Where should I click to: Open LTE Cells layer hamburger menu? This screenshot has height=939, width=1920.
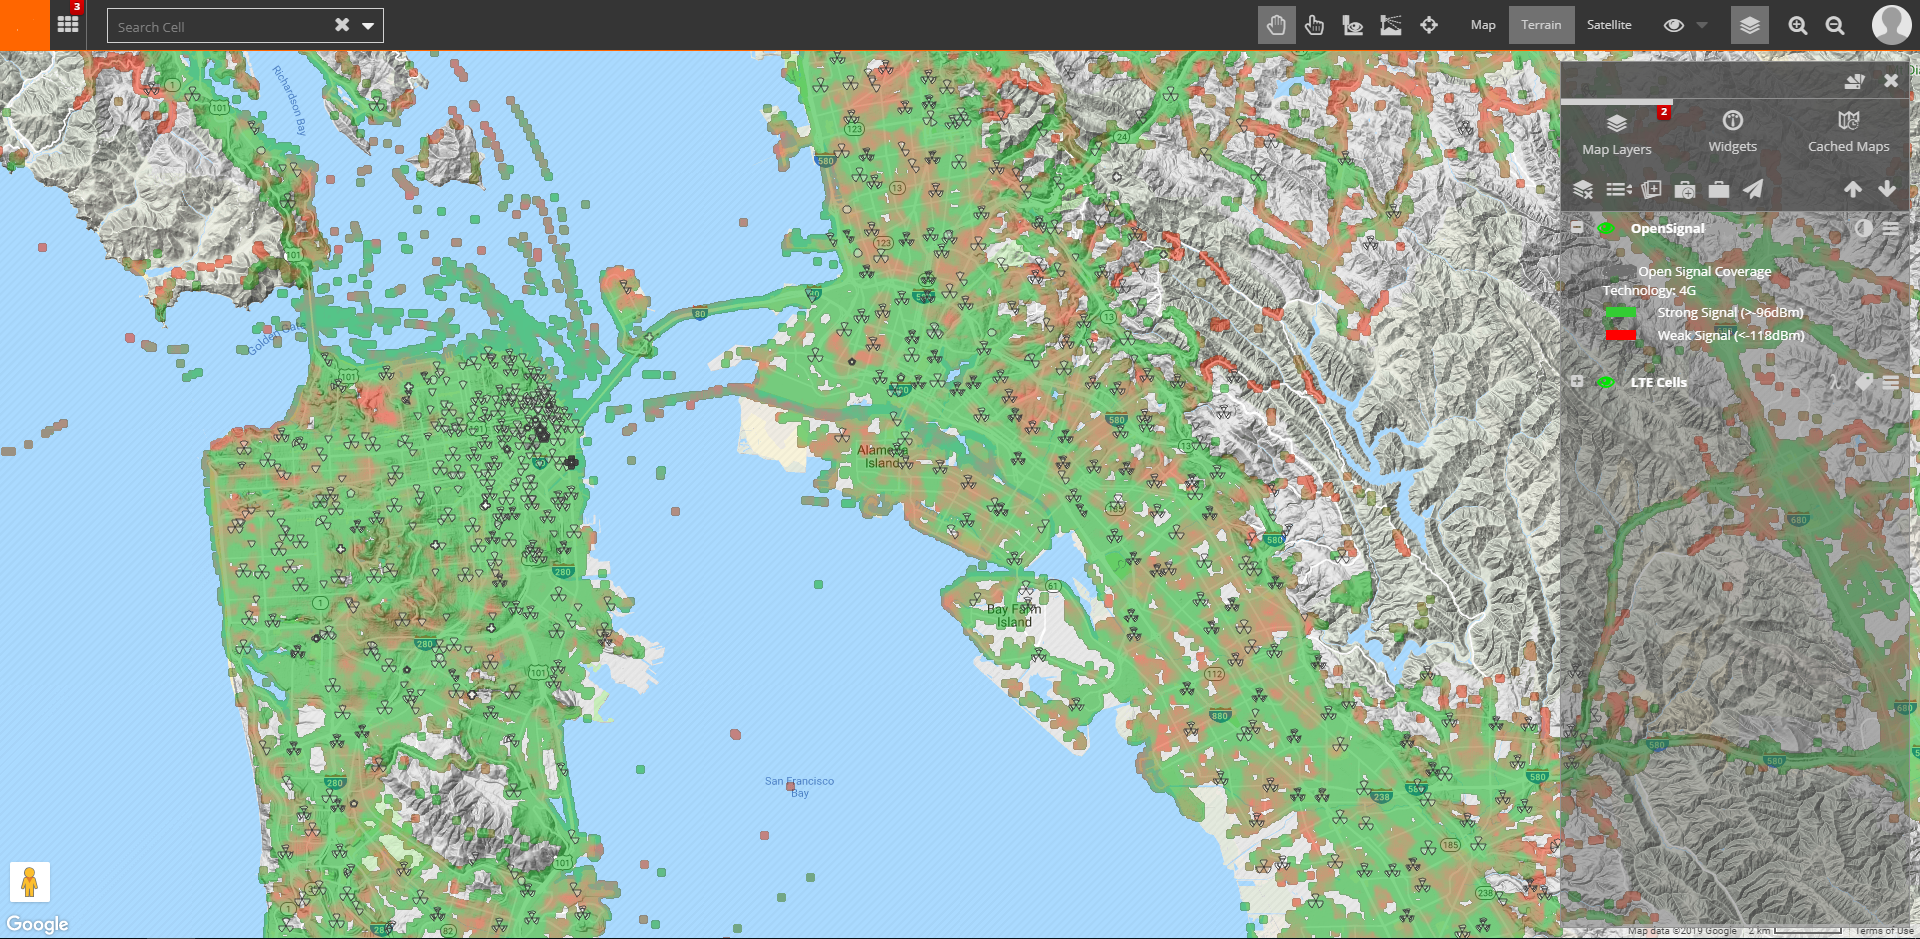(x=1891, y=382)
